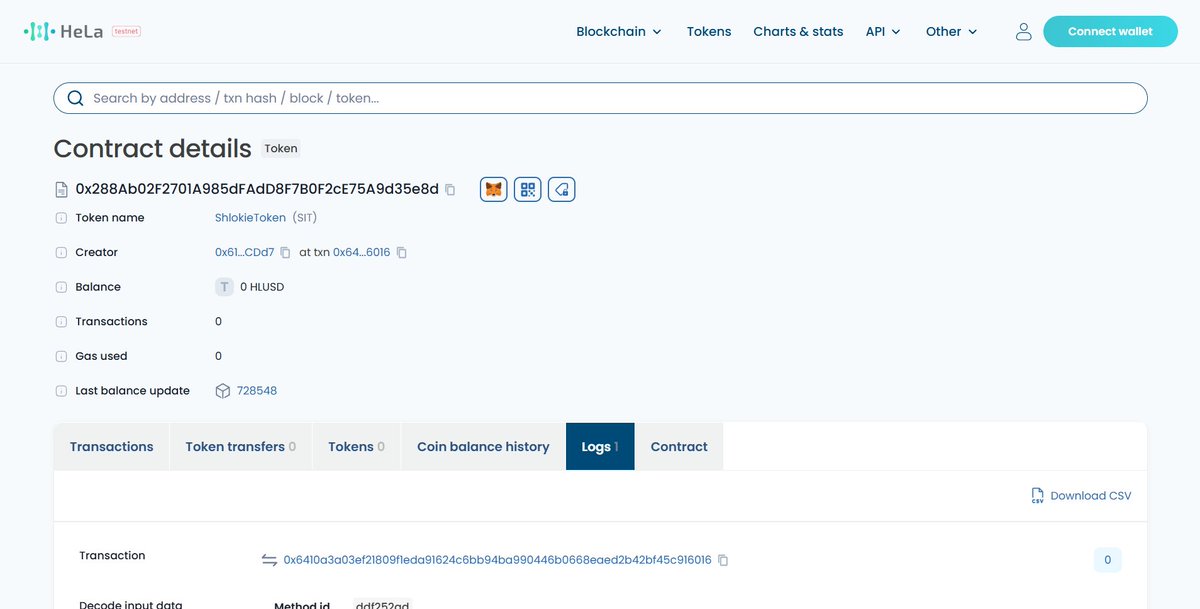Copy creation txn hash 0x64...6016
Viewport: 1200px width, 609px height.
tap(402, 253)
